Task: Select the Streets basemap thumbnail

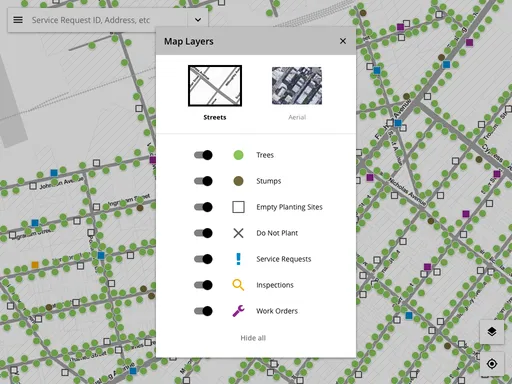Action: coord(215,86)
